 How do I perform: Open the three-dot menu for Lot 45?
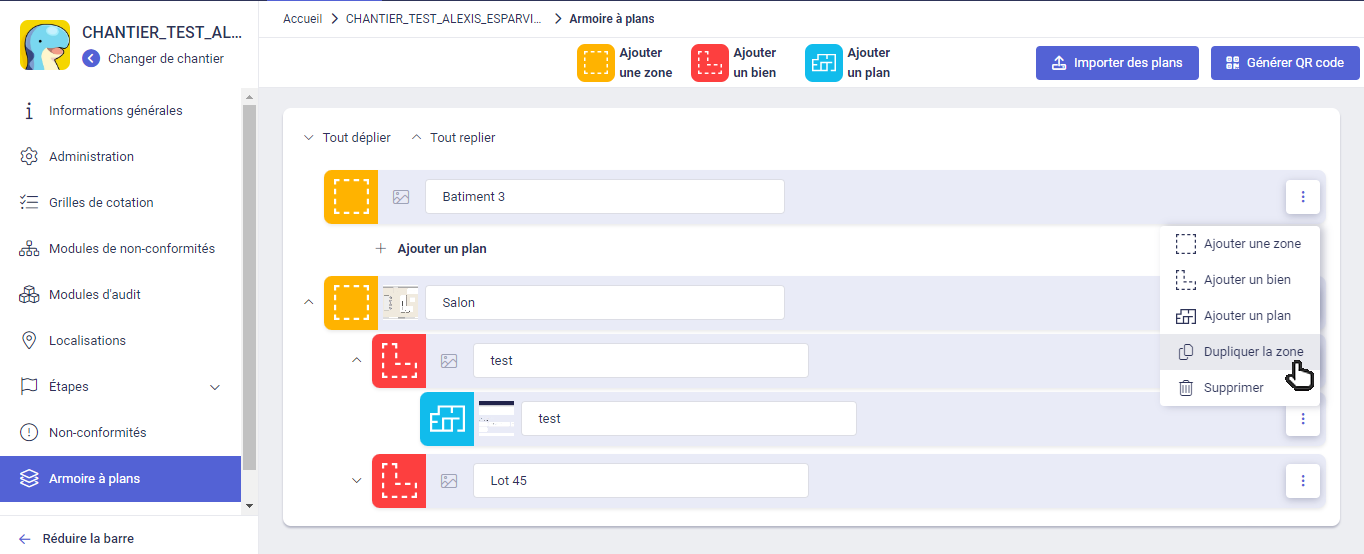pyautogui.click(x=1302, y=481)
